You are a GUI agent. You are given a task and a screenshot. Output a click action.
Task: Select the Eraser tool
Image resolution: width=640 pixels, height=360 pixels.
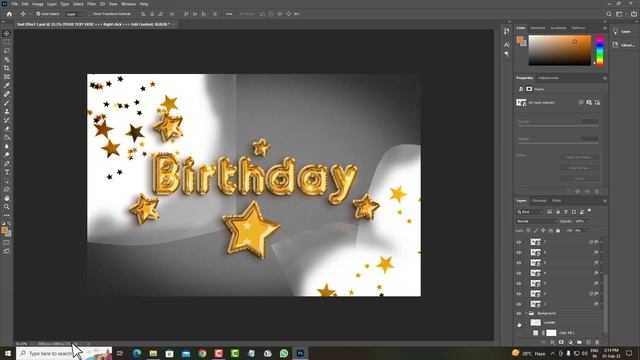tap(7, 129)
